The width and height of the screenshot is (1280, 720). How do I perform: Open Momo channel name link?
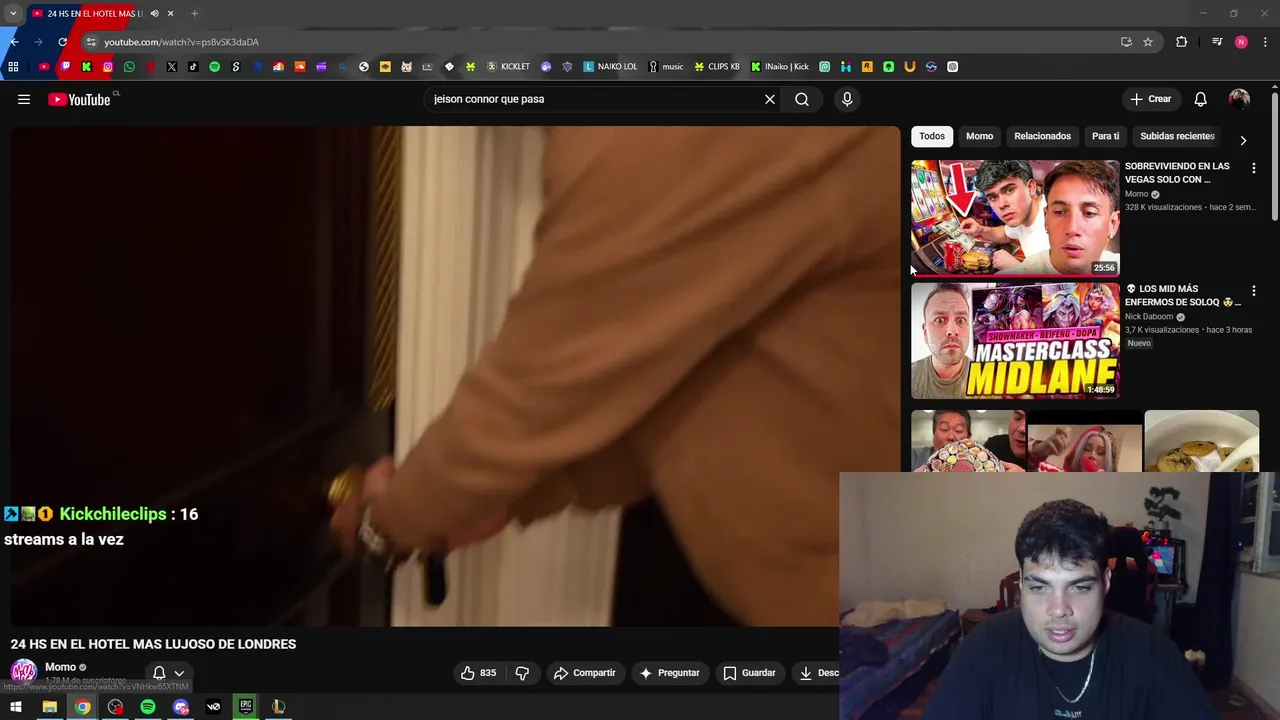pyautogui.click(x=60, y=667)
